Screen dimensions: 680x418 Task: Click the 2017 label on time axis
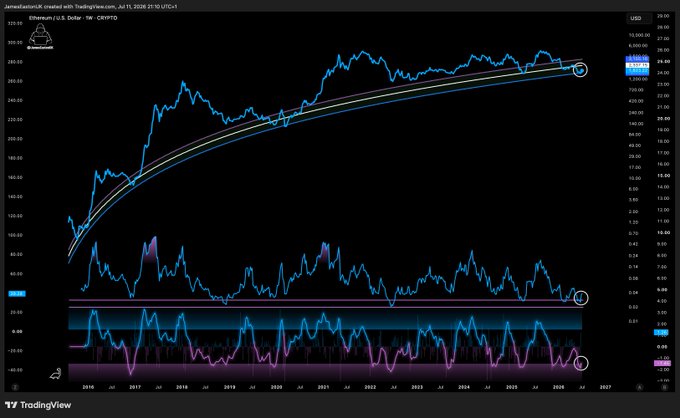click(x=135, y=387)
